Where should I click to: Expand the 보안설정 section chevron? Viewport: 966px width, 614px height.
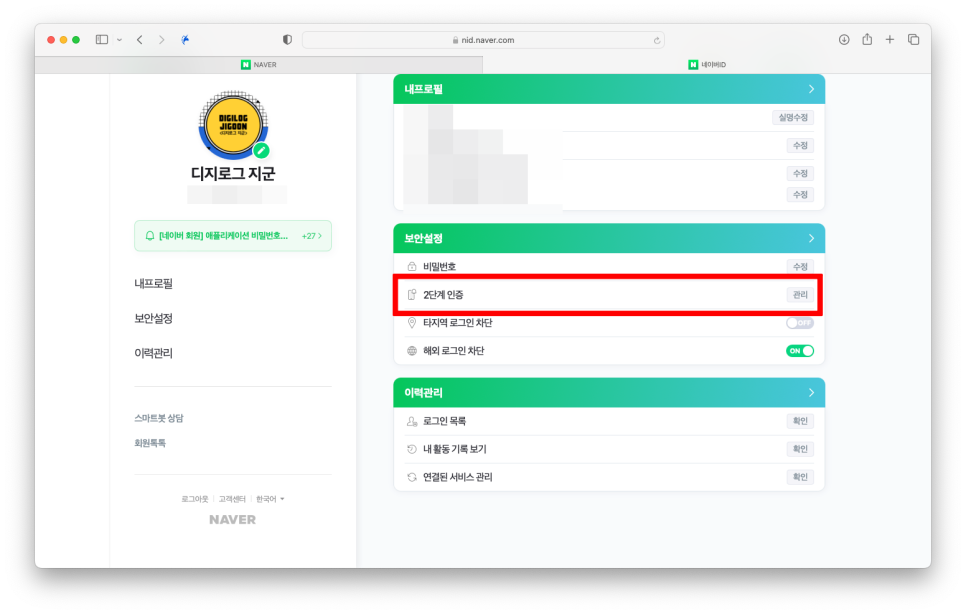[x=811, y=238]
